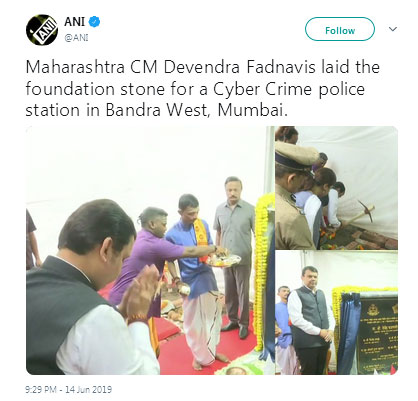Click the words Bandra West, Mumbai
The width and height of the screenshot is (418, 401).
[197, 111]
